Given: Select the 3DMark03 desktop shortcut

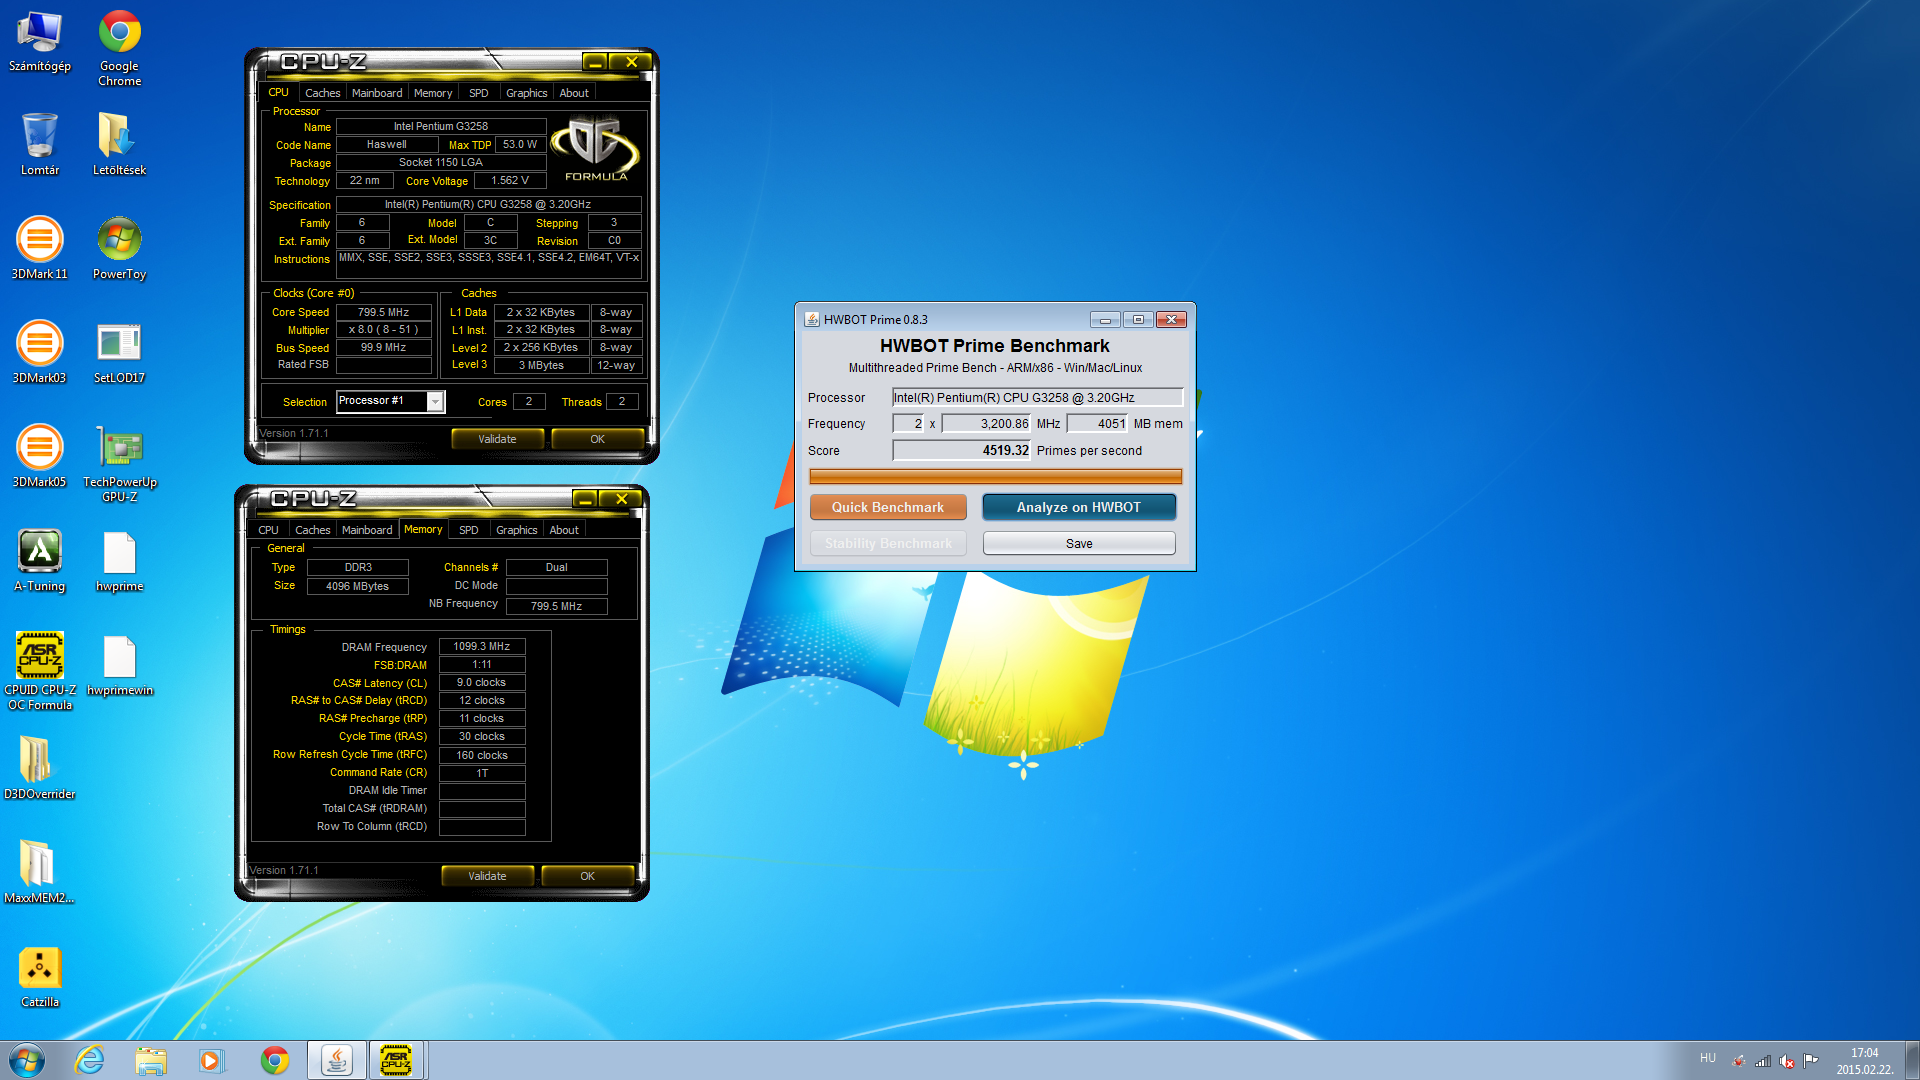Looking at the screenshot, I should pos(40,352).
